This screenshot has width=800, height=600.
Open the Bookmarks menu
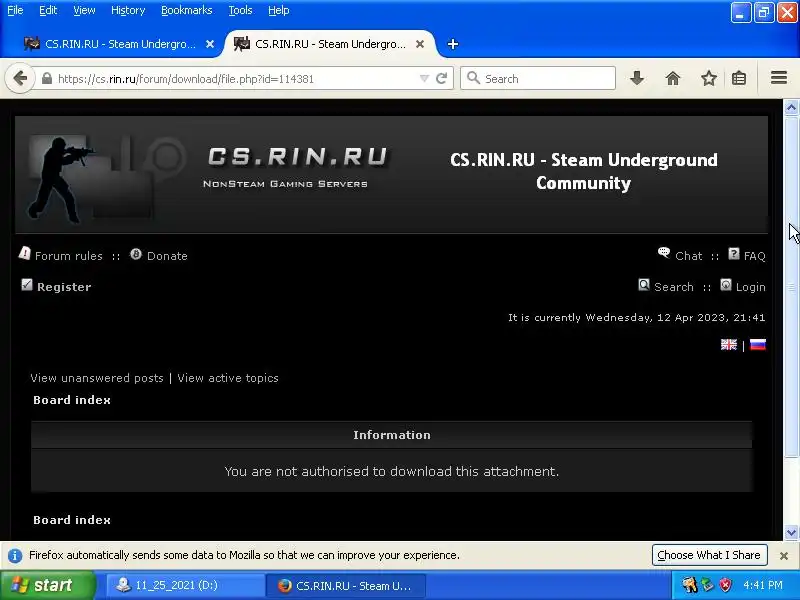[187, 10]
